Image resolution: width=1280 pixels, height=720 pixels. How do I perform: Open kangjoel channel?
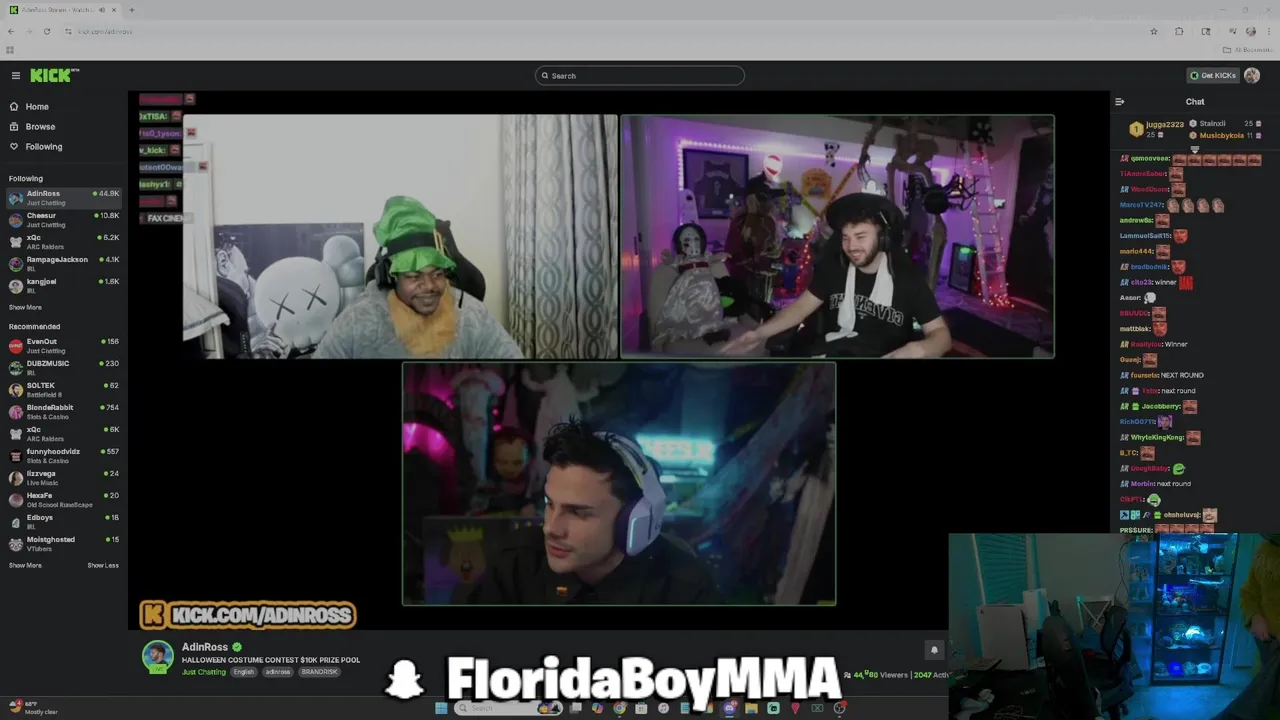[64, 285]
